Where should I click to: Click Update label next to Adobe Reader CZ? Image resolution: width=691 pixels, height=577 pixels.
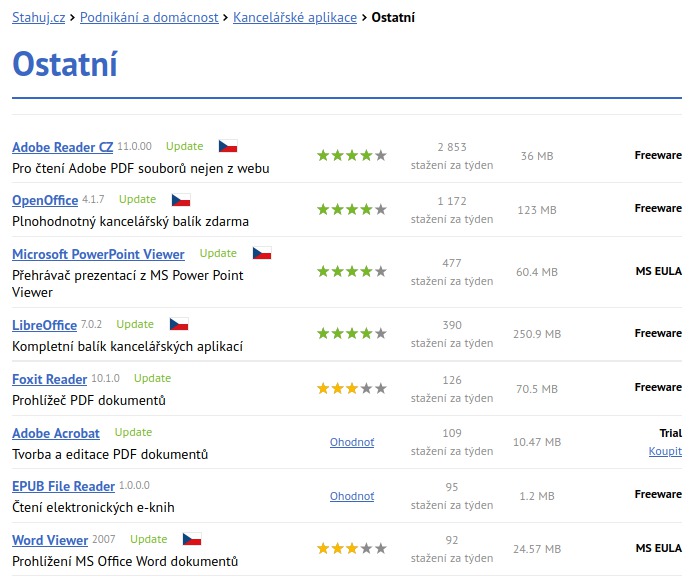(x=185, y=146)
